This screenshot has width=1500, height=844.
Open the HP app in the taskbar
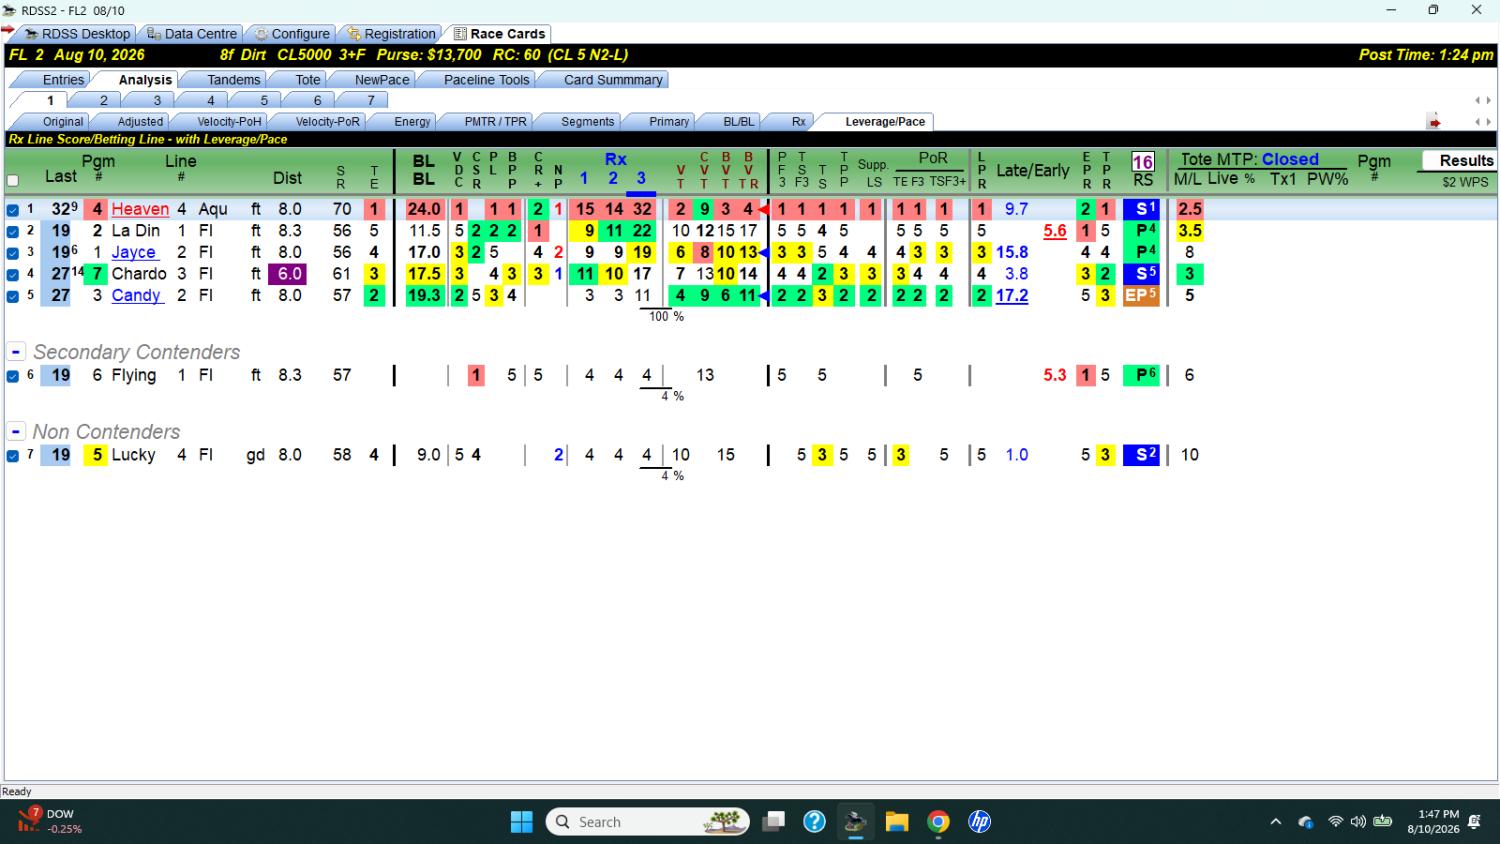click(x=979, y=822)
